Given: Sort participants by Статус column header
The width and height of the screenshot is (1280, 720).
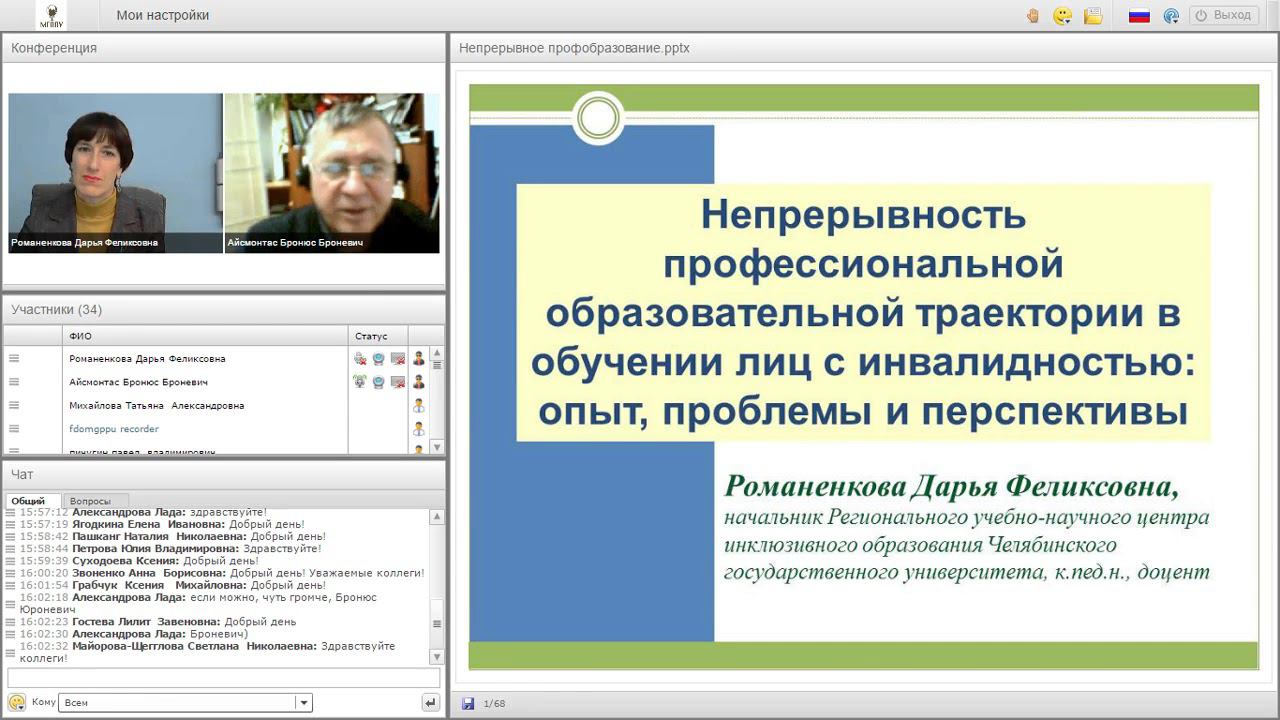Looking at the screenshot, I should [378, 336].
